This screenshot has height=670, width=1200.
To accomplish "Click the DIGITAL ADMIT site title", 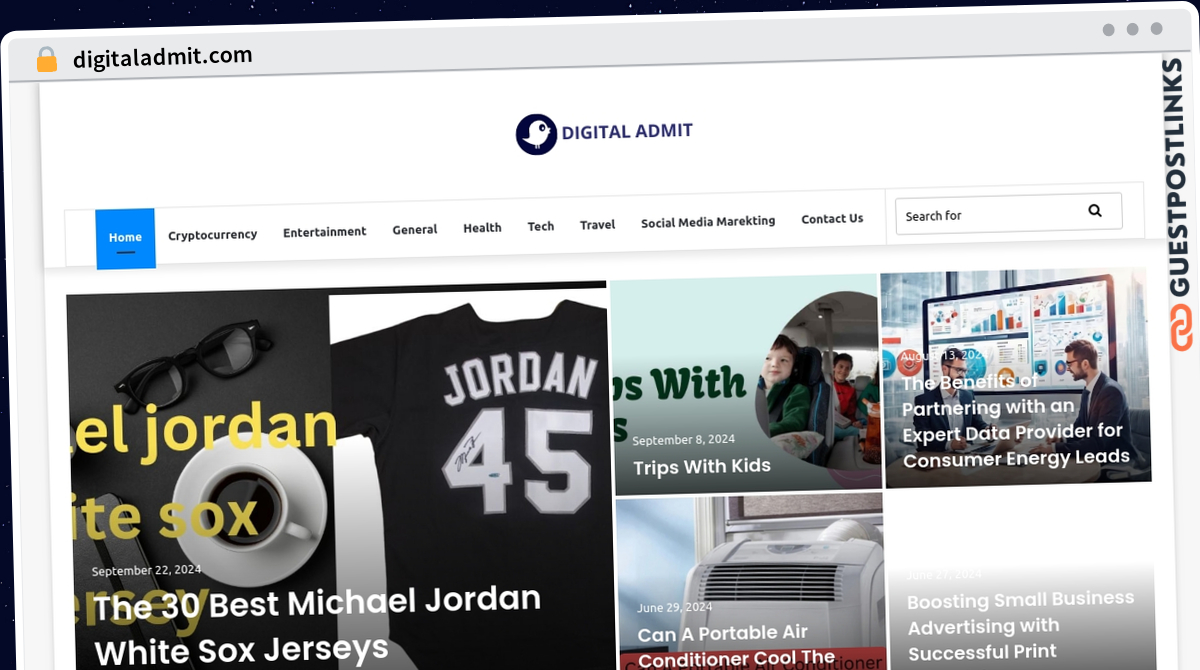I will (627, 131).
